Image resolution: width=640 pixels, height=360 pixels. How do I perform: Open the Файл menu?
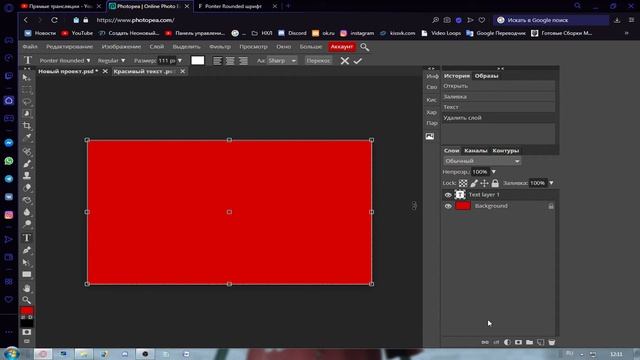click(30, 47)
